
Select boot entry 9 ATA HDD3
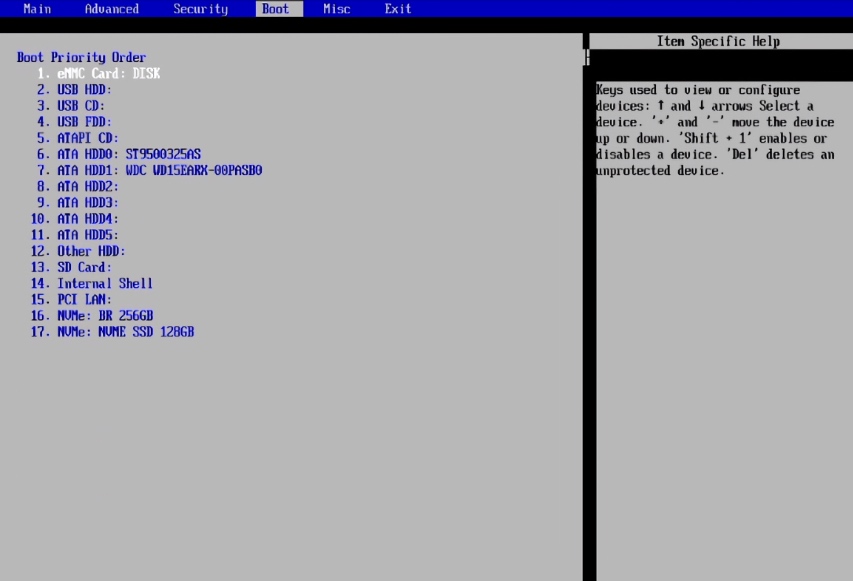78,203
